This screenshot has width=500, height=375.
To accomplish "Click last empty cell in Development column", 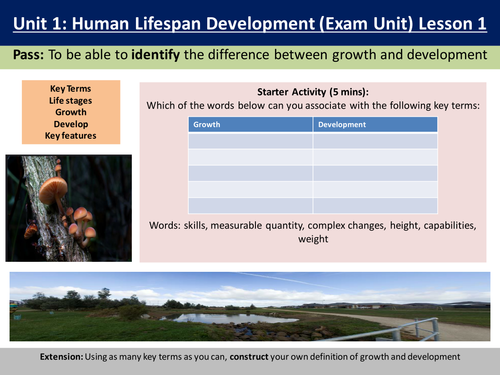I will tap(375, 206).
